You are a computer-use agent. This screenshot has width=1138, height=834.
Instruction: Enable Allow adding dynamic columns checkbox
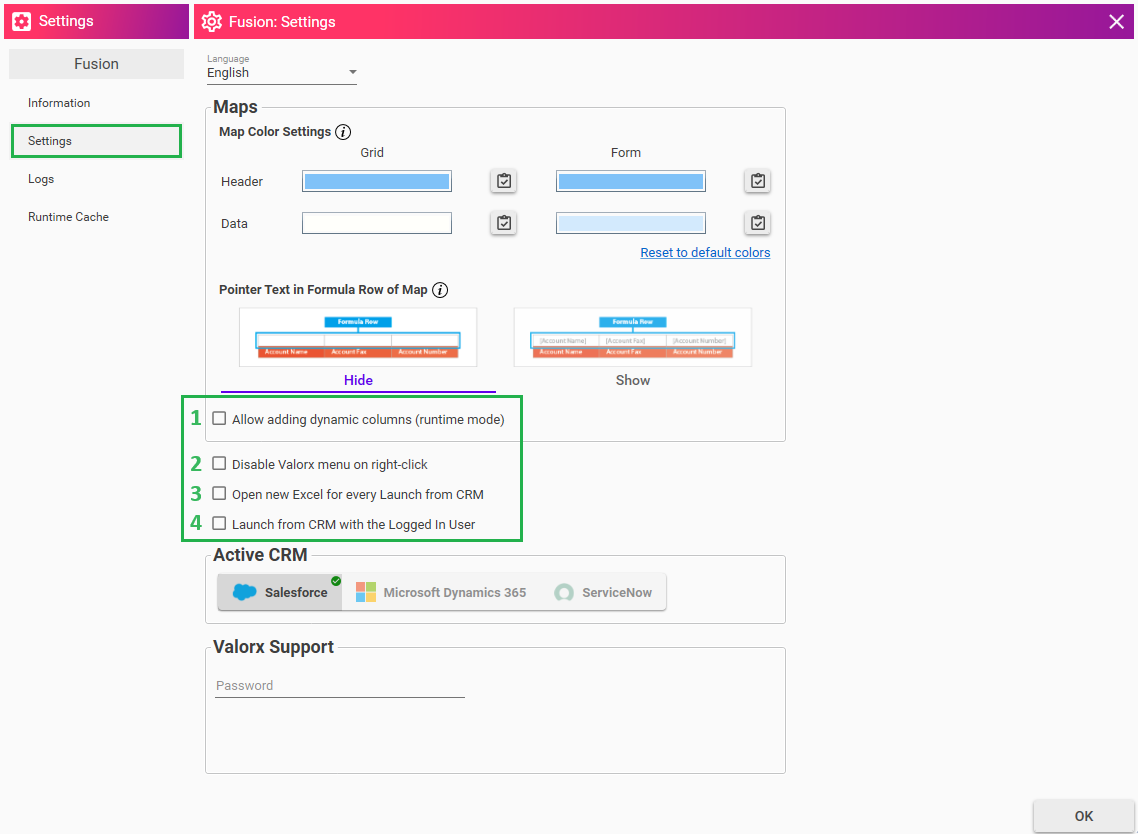point(219,419)
